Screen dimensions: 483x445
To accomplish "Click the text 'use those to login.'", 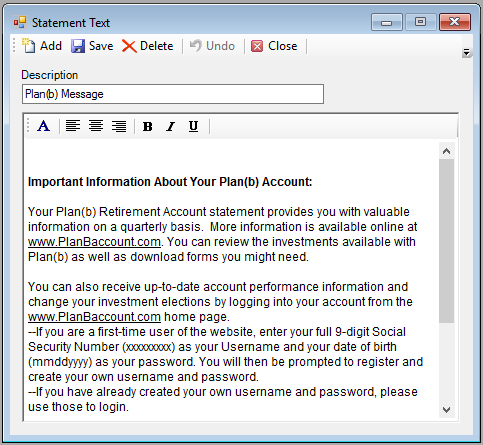I will point(78,407).
